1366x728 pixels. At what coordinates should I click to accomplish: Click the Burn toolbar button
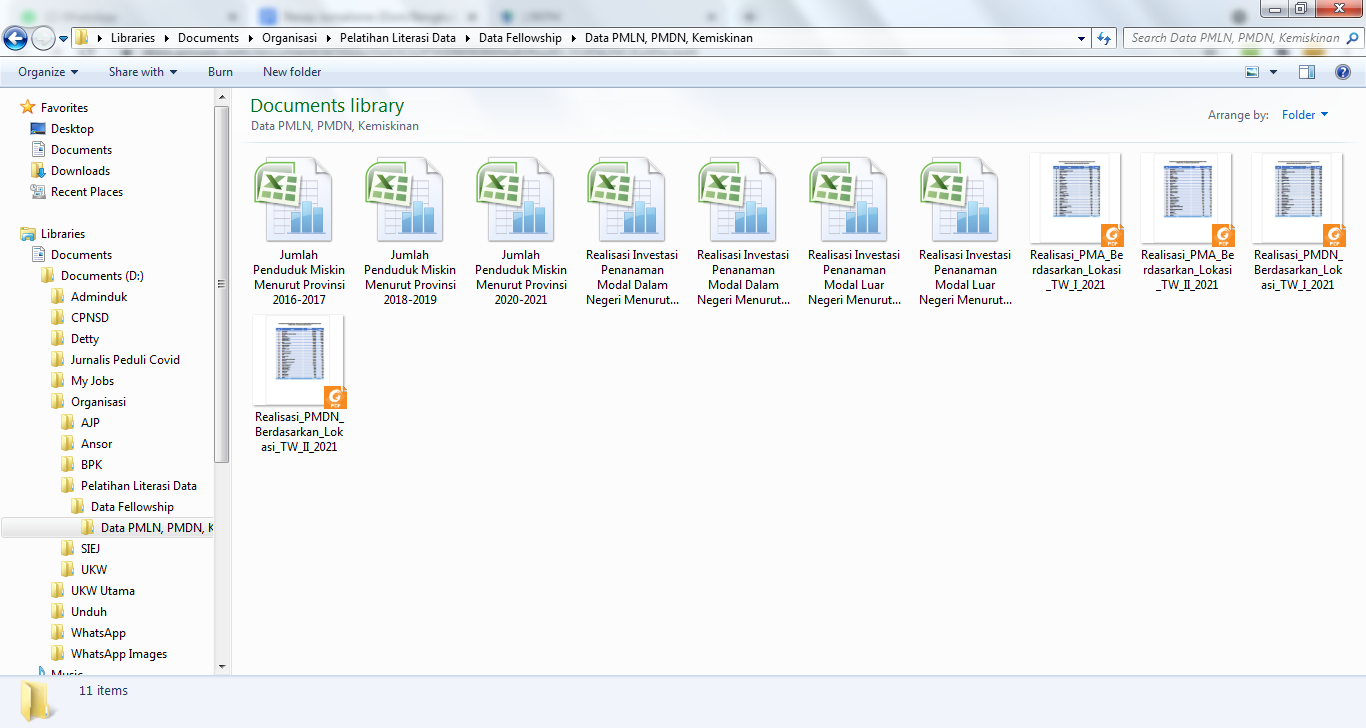point(220,72)
